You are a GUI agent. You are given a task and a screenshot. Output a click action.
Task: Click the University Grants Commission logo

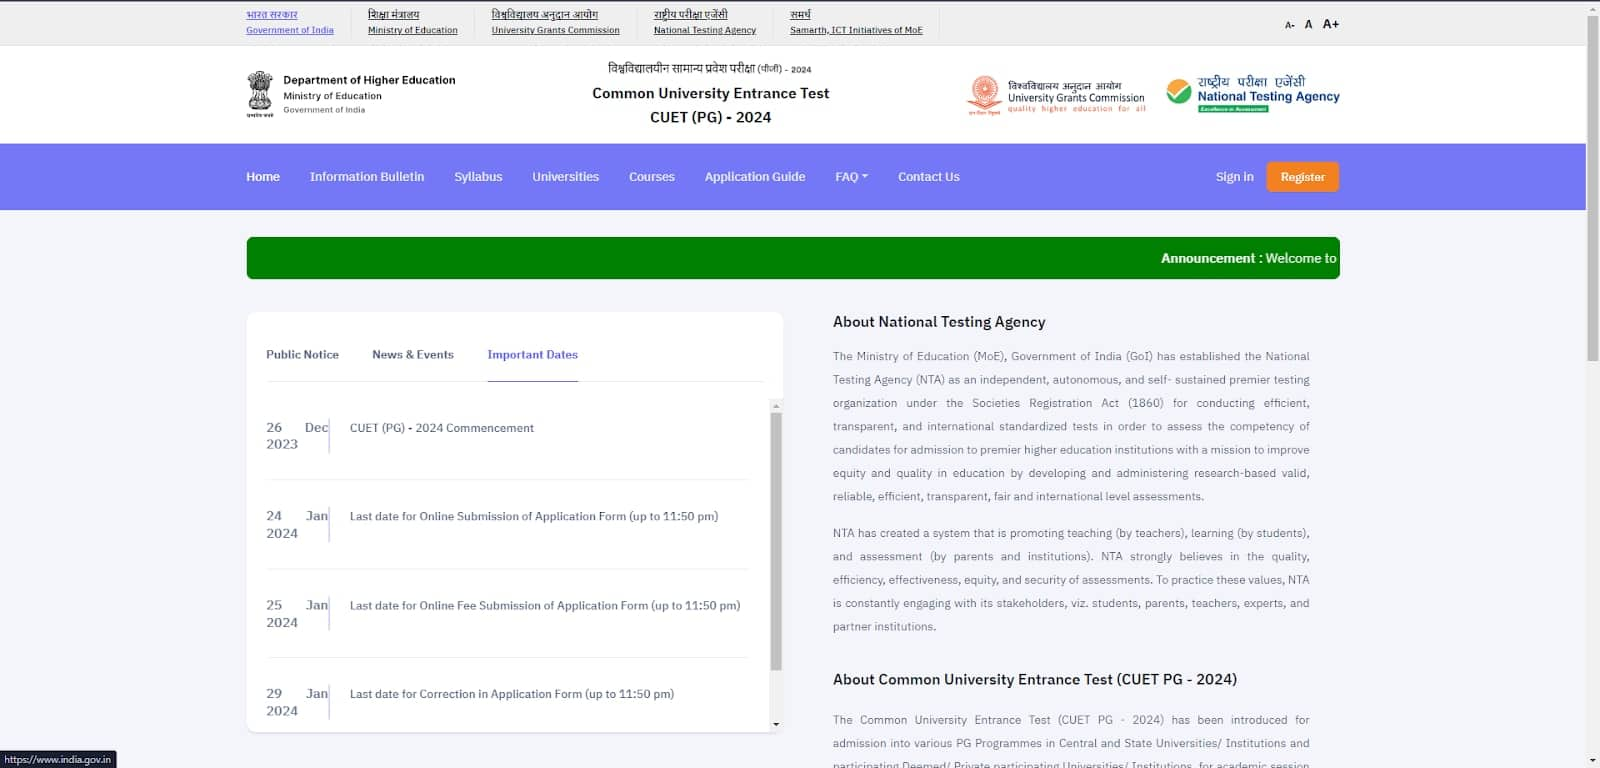[1057, 96]
